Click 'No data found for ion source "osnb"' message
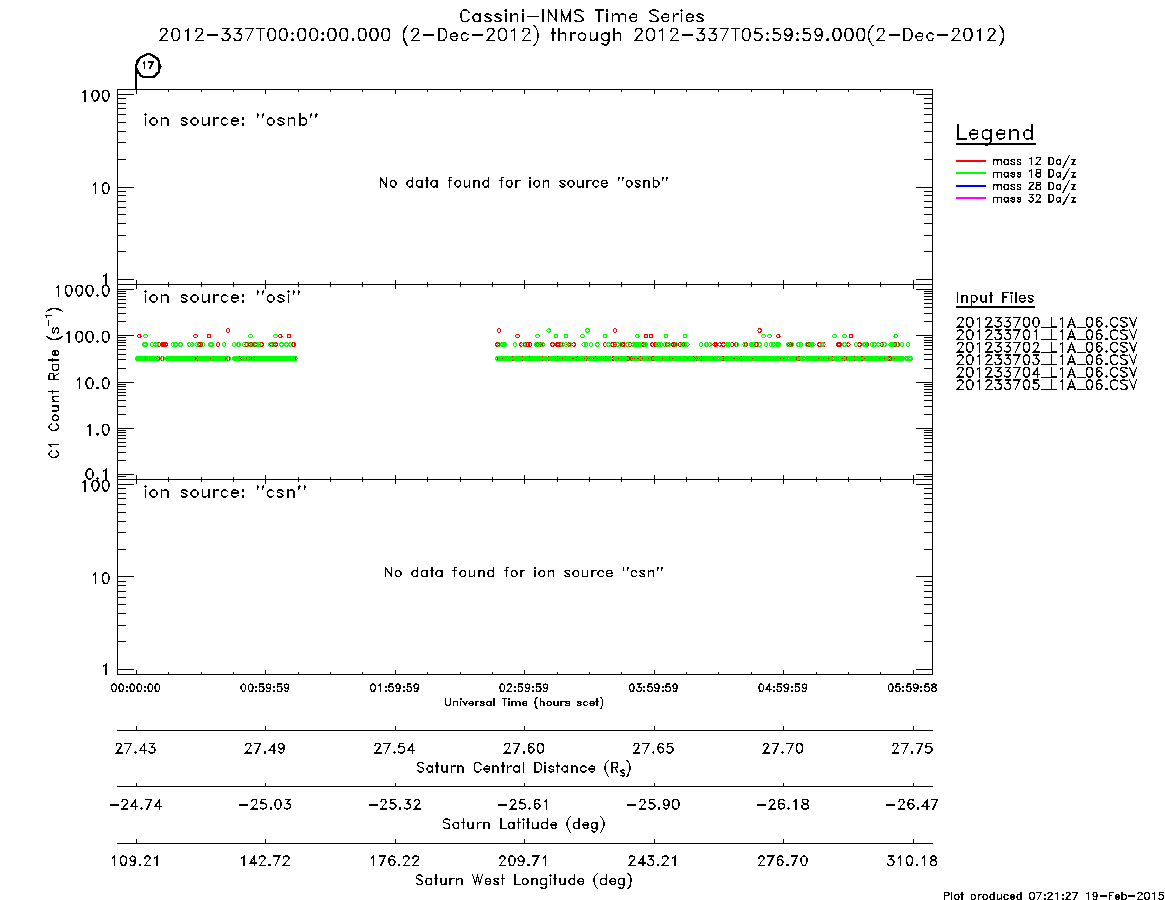The width and height of the screenshot is (1165, 900). point(524,183)
